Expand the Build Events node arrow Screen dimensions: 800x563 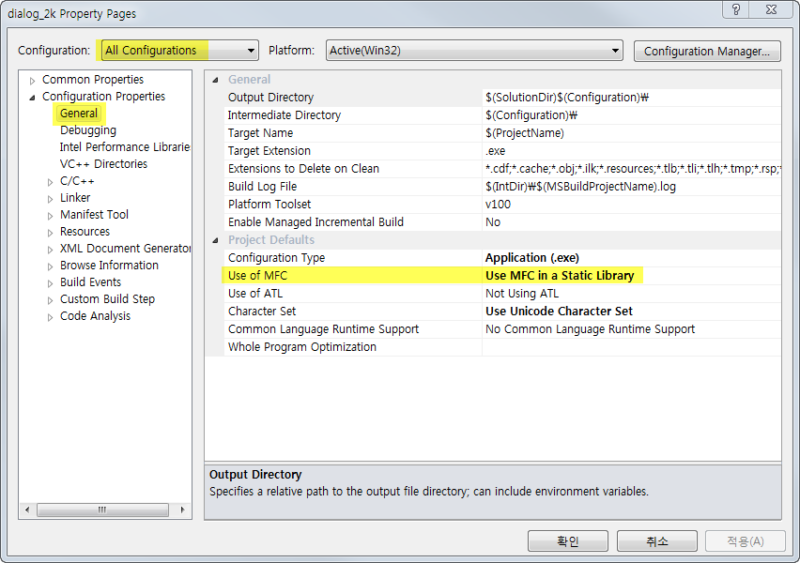click(50, 283)
